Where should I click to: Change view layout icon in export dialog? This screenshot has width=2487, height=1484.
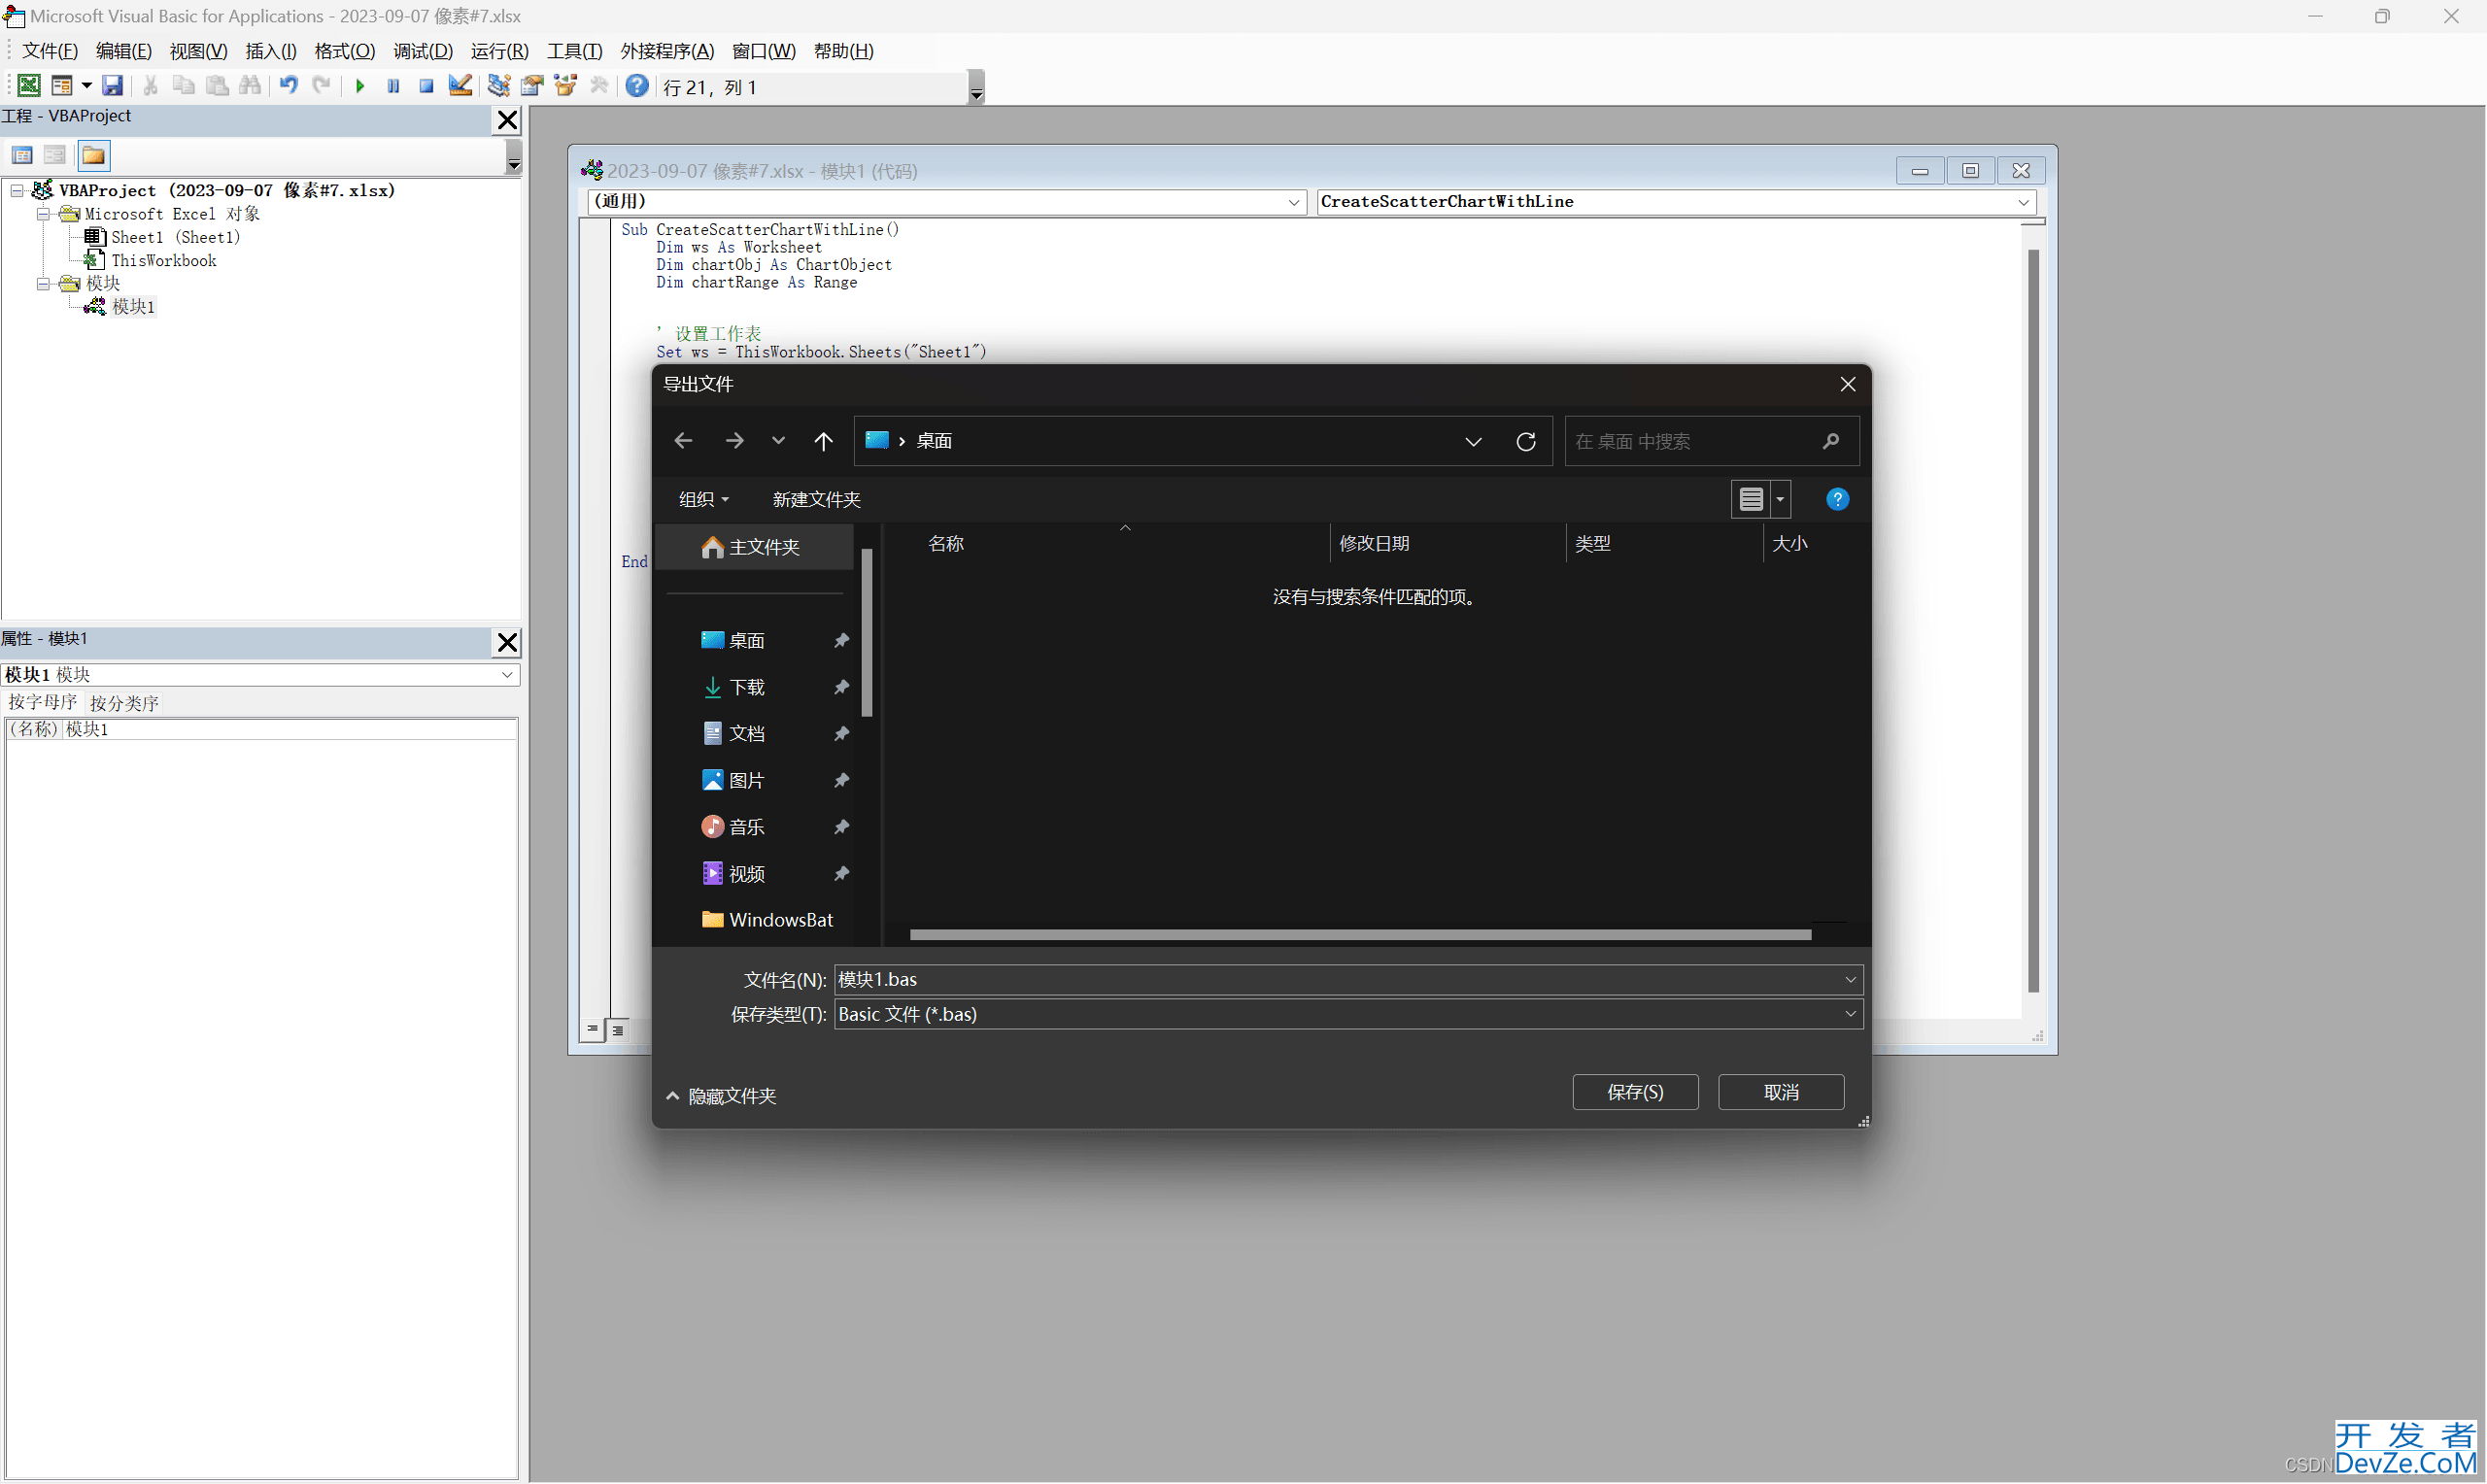click(x=1751, y=499)
